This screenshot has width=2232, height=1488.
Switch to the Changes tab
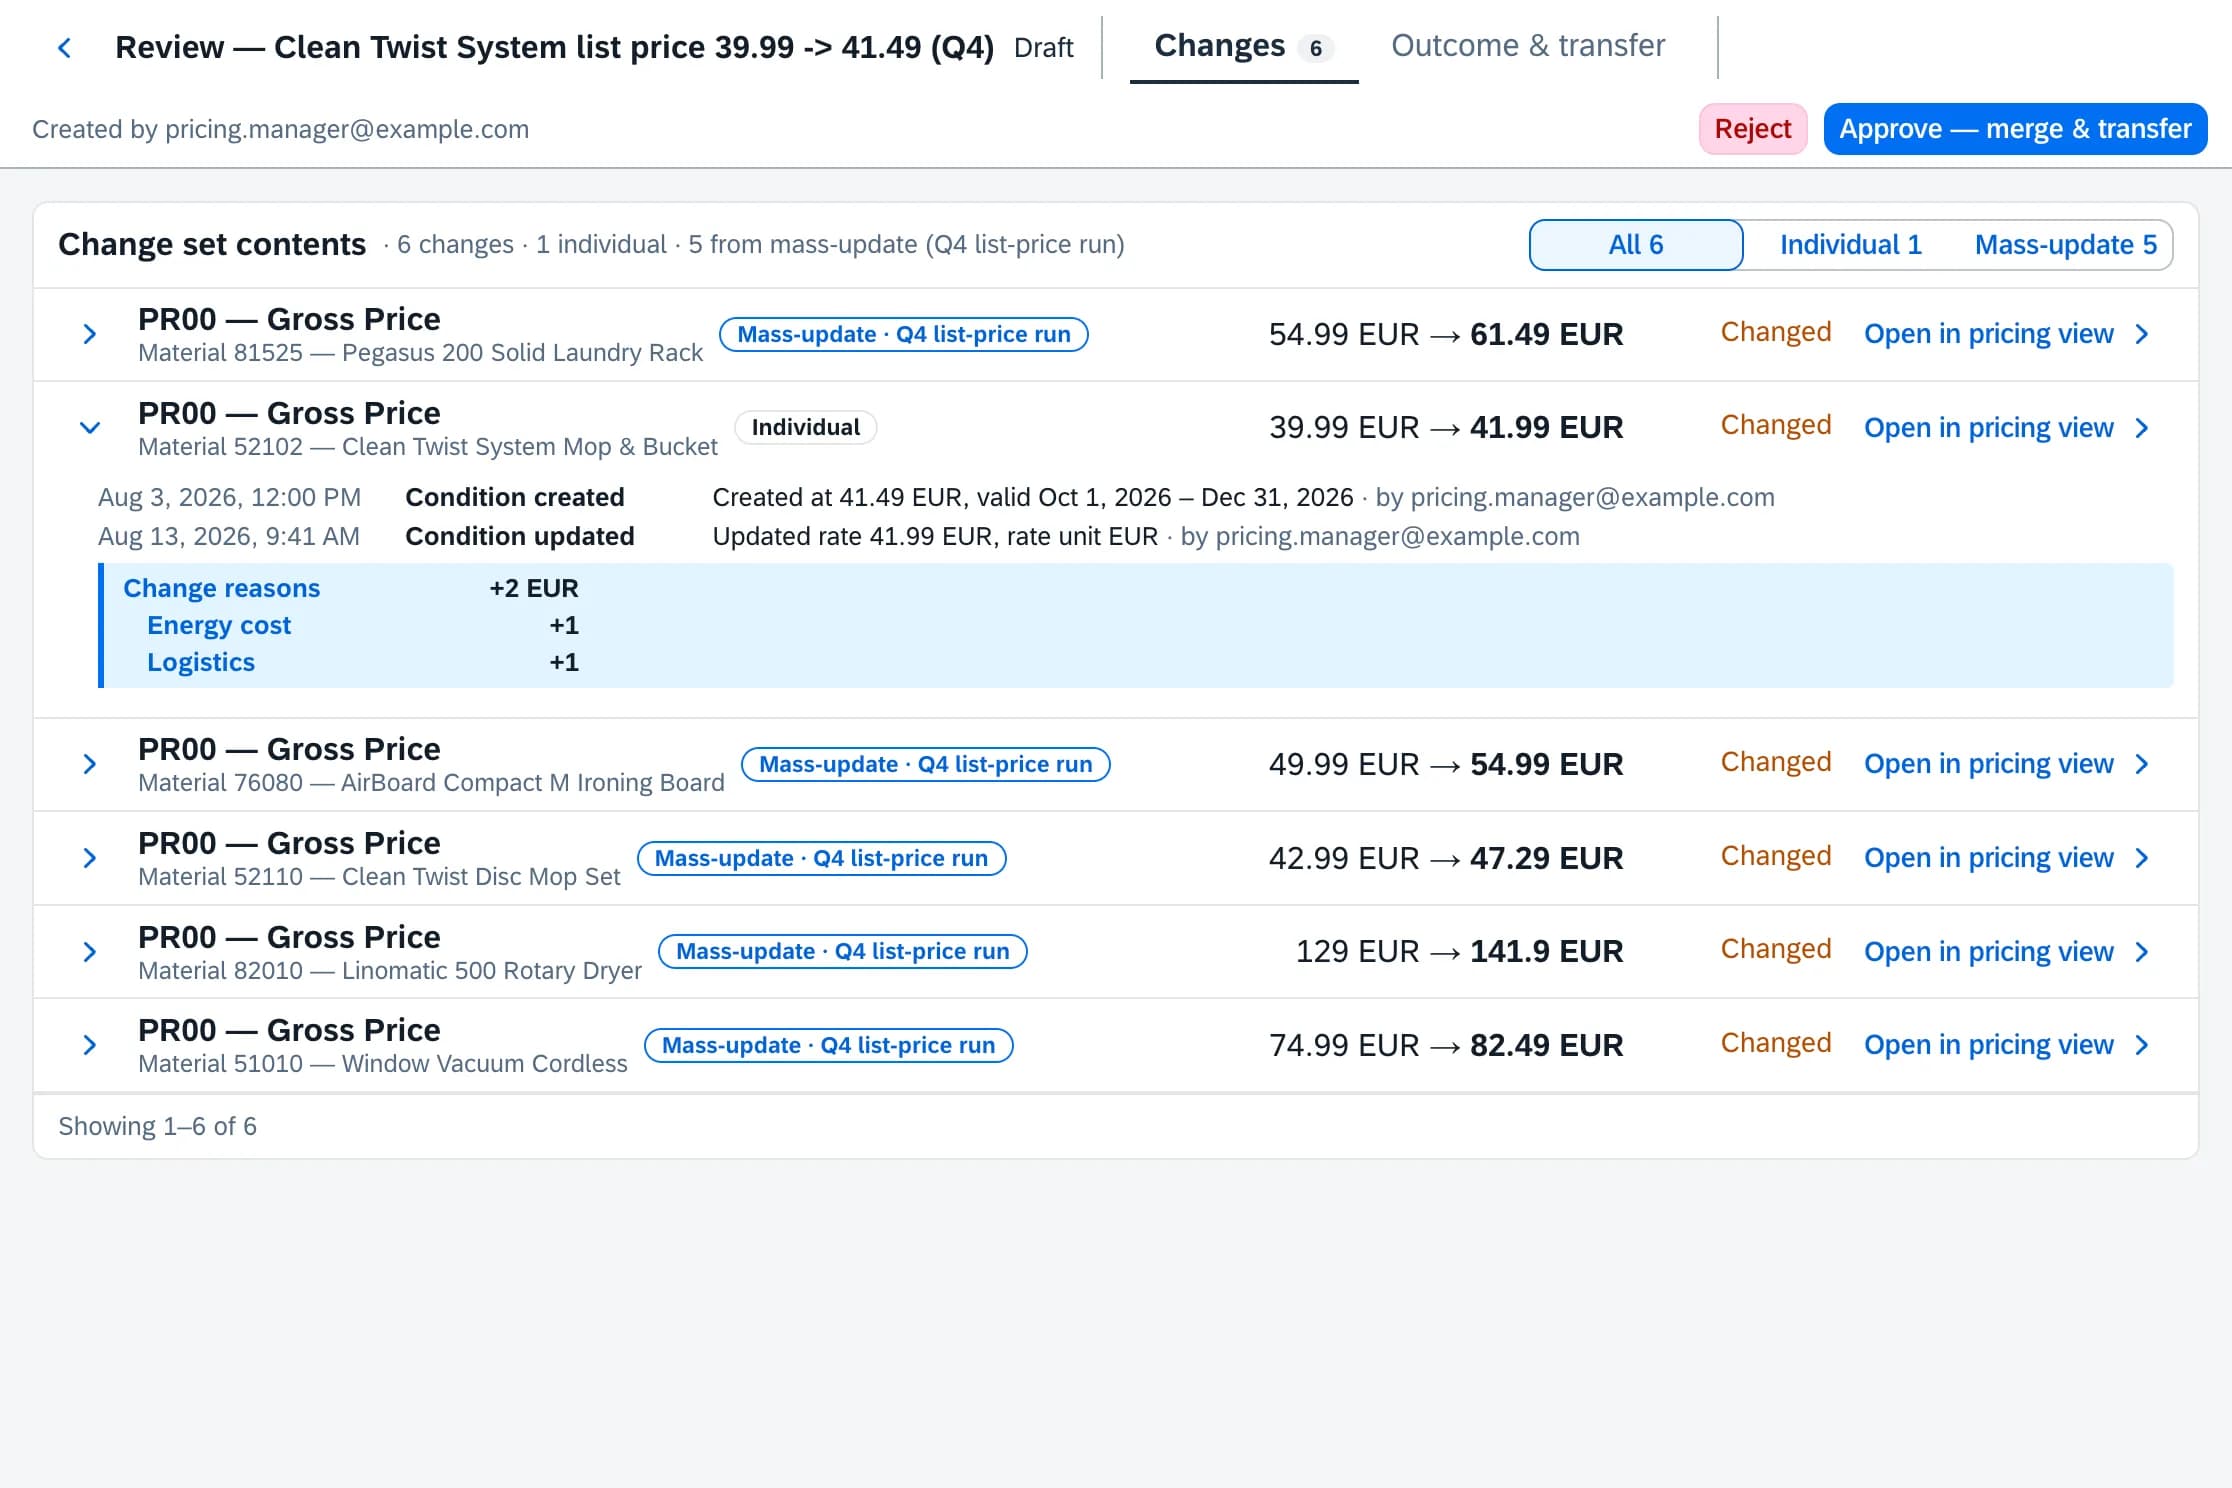pos(1243,46)
